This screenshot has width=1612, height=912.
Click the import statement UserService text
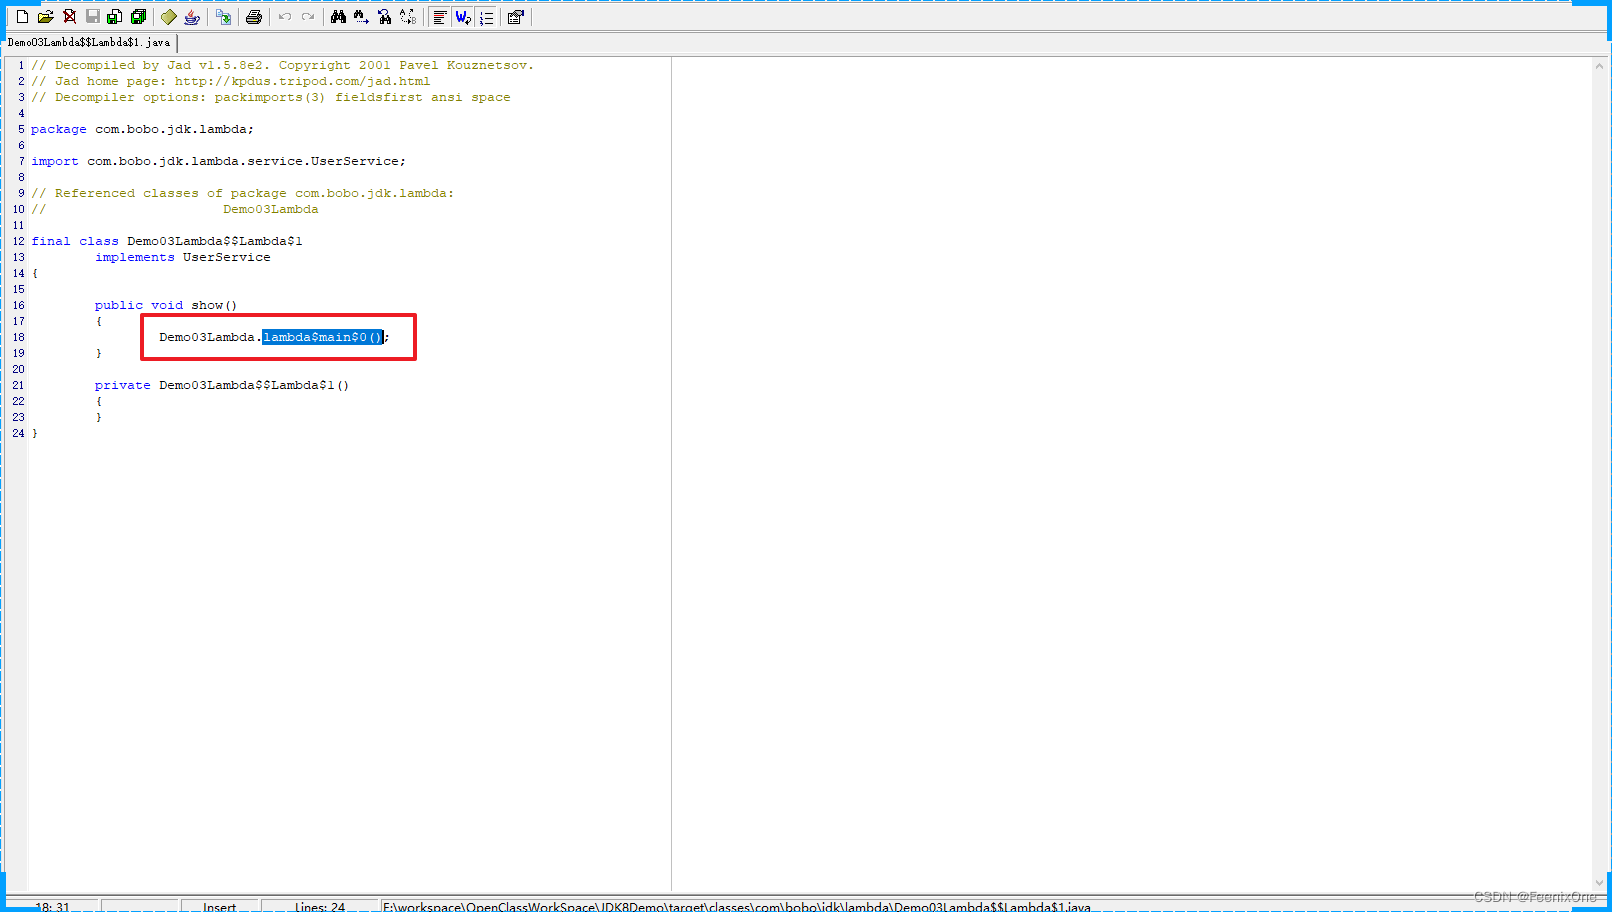click(x=354, y=161)
